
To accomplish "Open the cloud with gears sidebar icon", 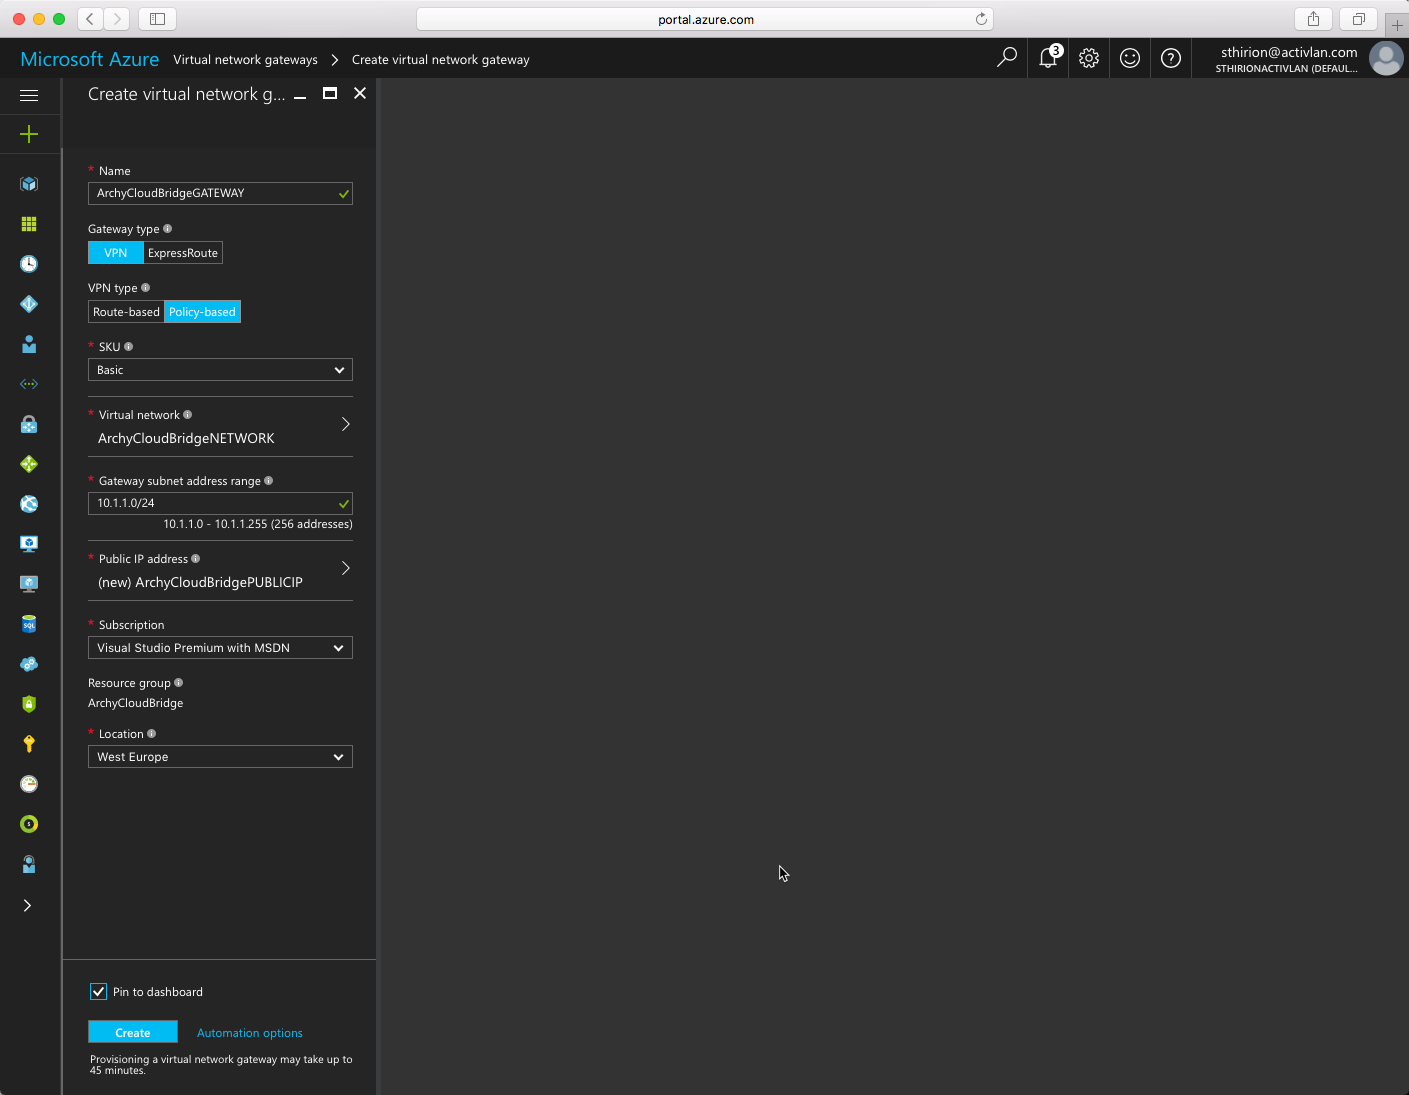I will [x=29, y=664].
